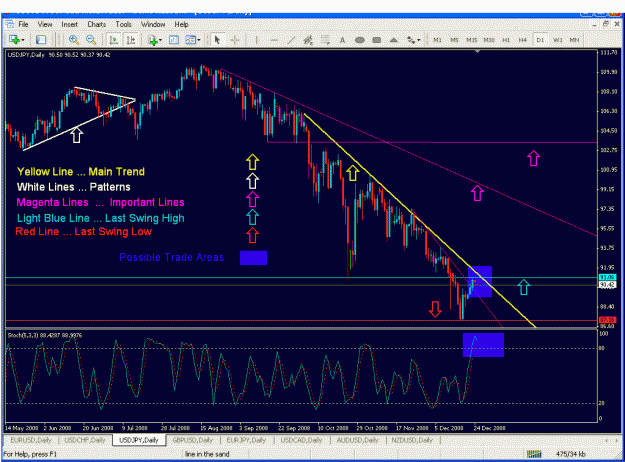Image resolution: width=625 pixels, height=462 pixels.
Task: Click the Periods toolbar icon
Action: 174,40
